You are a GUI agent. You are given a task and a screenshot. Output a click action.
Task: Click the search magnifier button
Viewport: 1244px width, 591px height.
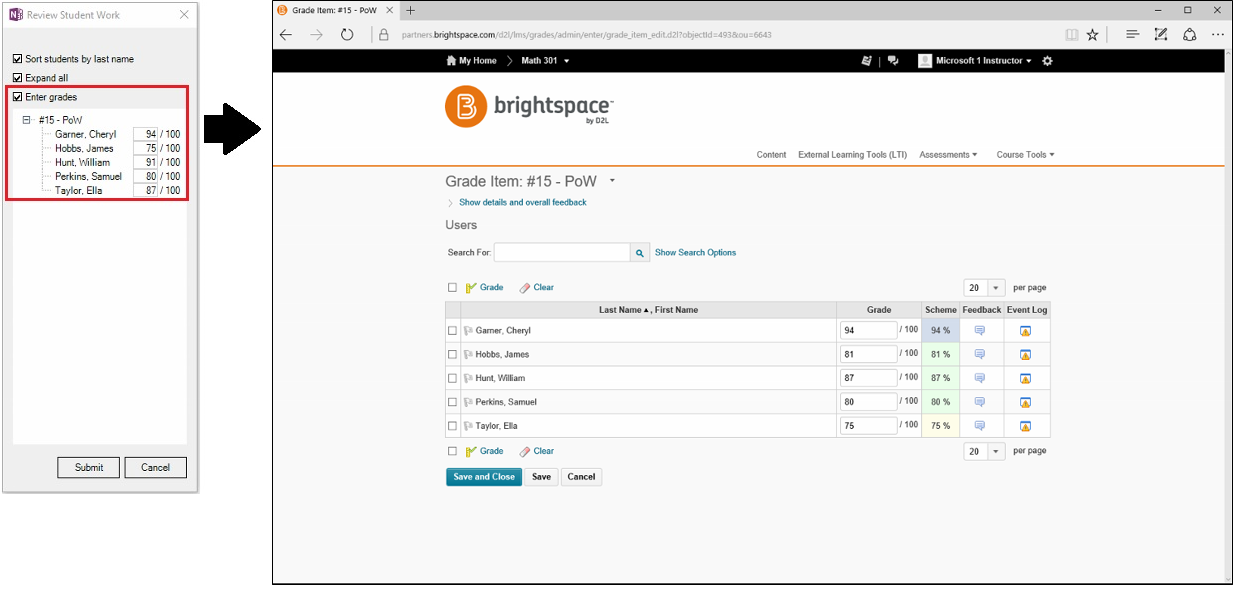[x=640, y=253]
